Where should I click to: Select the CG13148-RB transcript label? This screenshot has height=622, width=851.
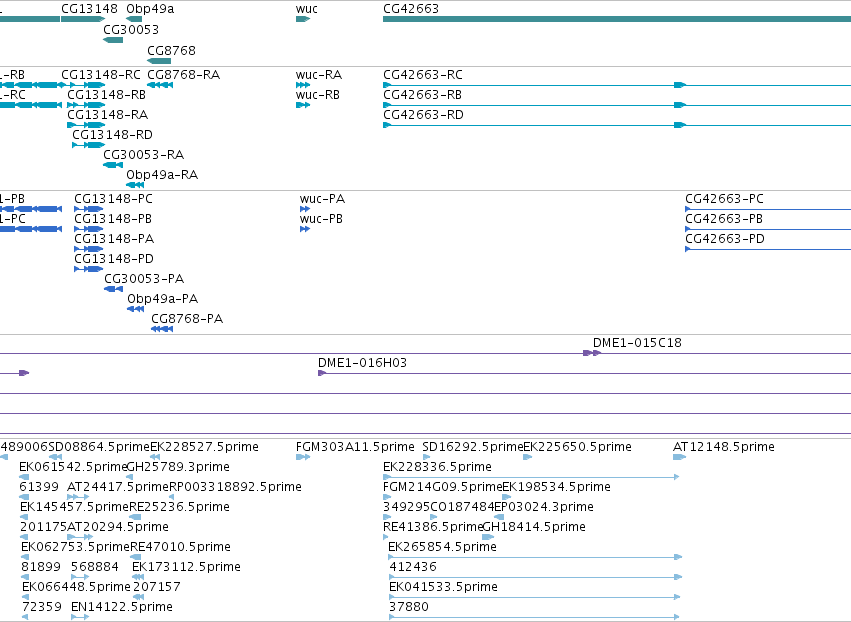(x=106, y=95)
